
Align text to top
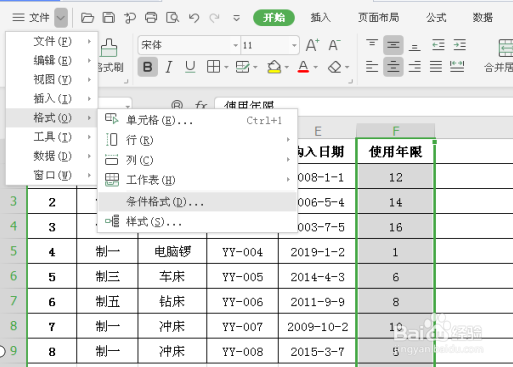[372, 45]
